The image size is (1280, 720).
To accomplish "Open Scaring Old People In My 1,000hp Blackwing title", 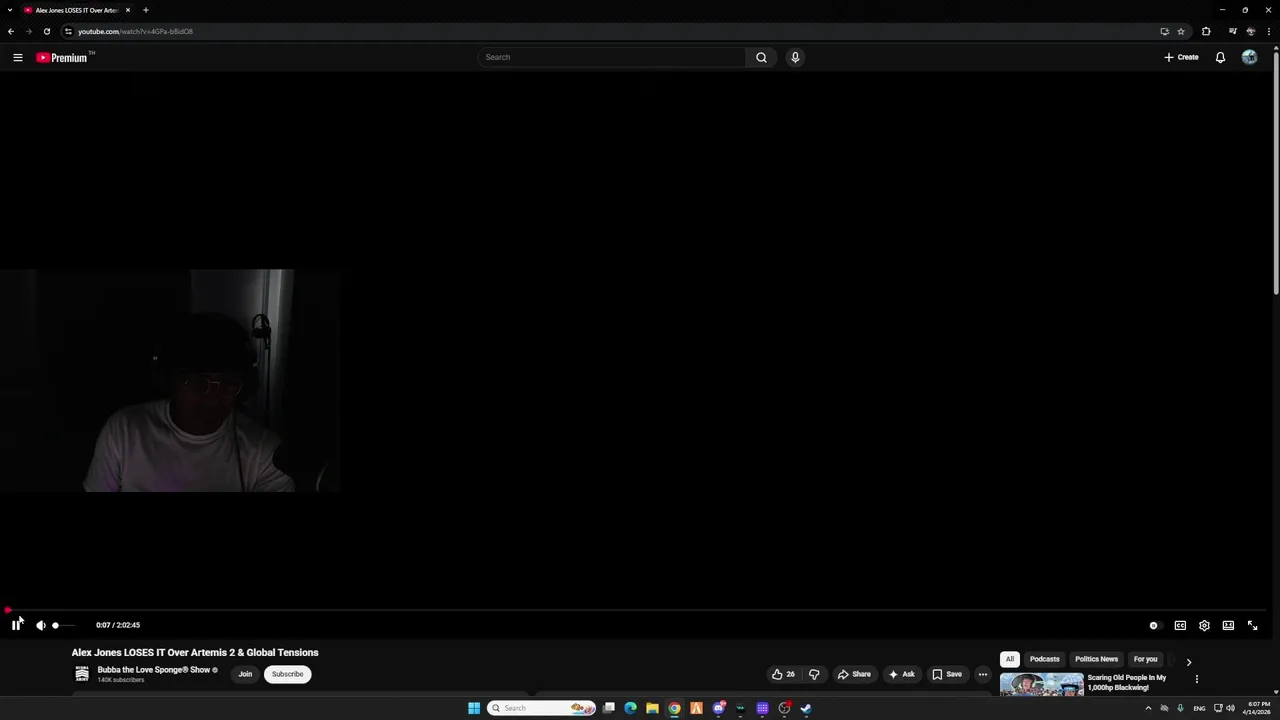I will [1127, 682].
